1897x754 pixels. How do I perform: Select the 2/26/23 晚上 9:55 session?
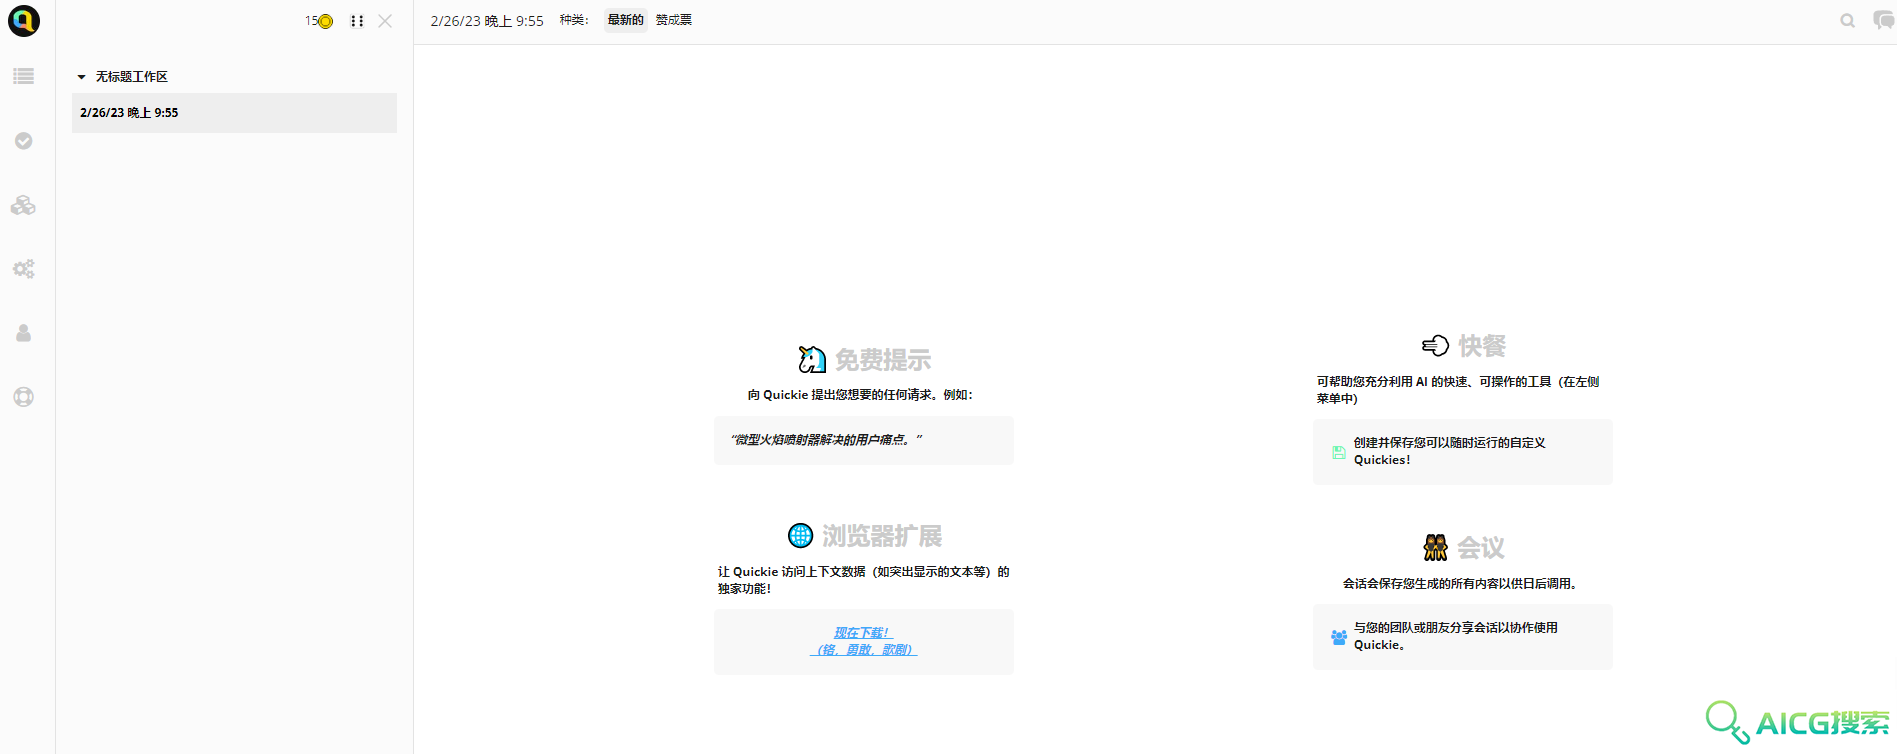[234, 113]
